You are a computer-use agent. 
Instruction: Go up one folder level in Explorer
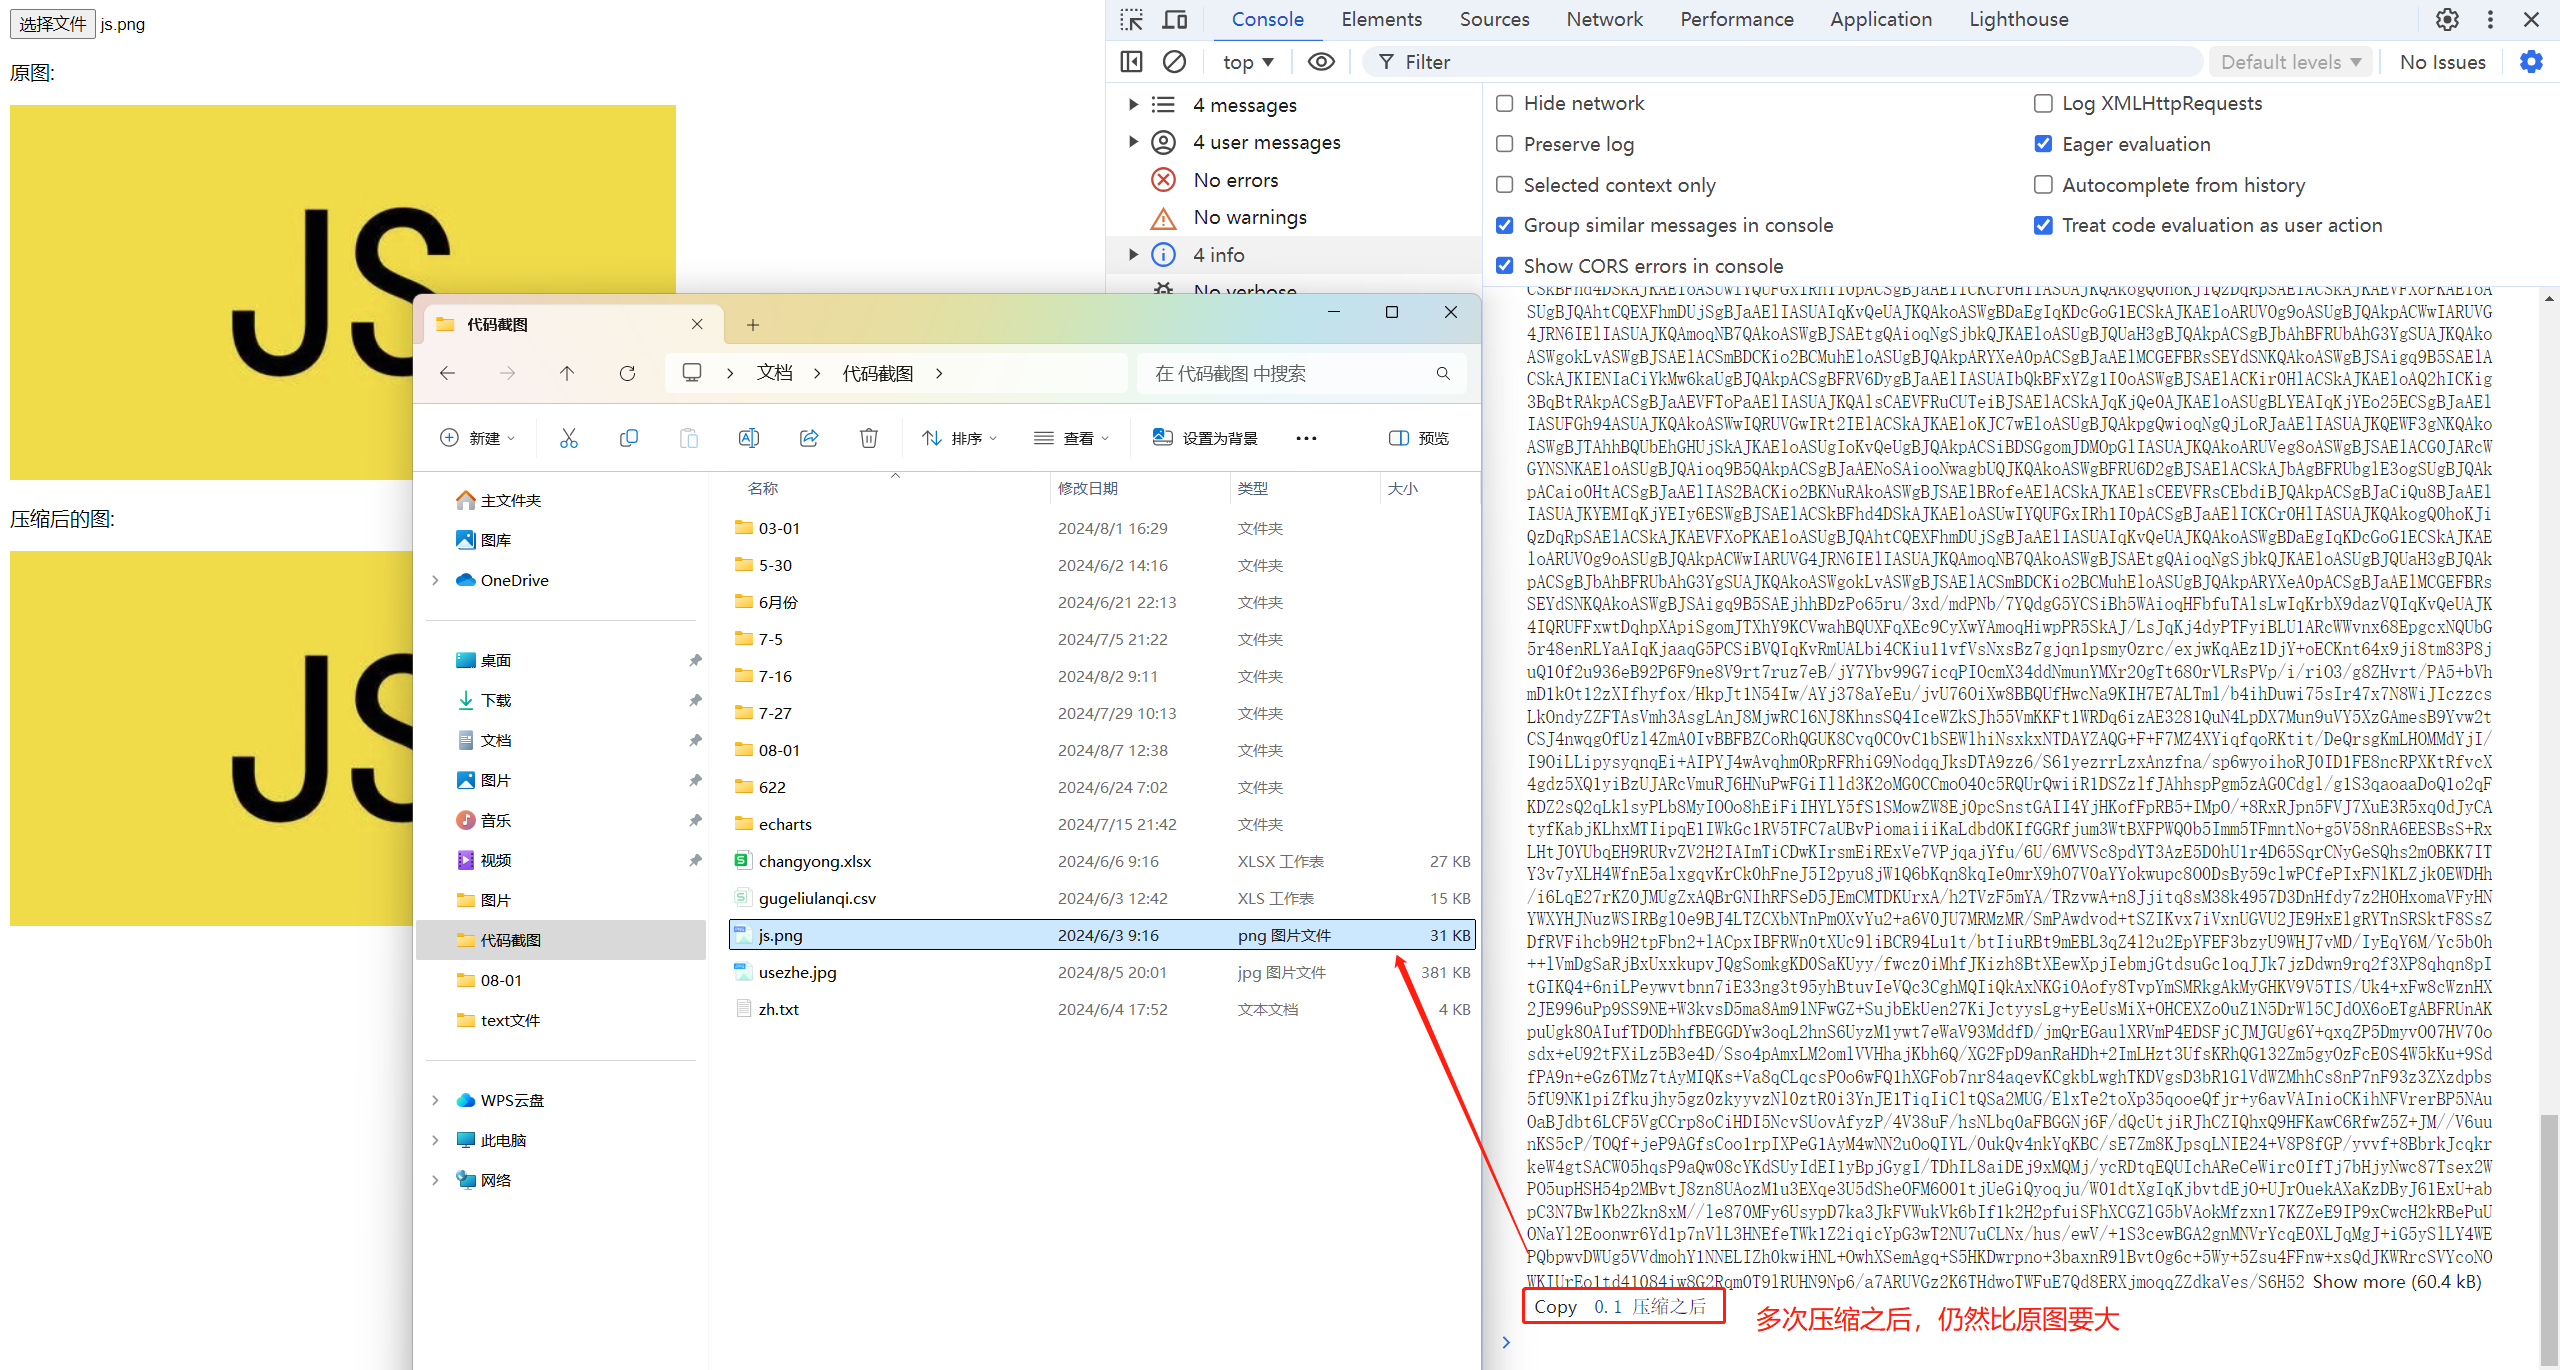tap(567, 373)
